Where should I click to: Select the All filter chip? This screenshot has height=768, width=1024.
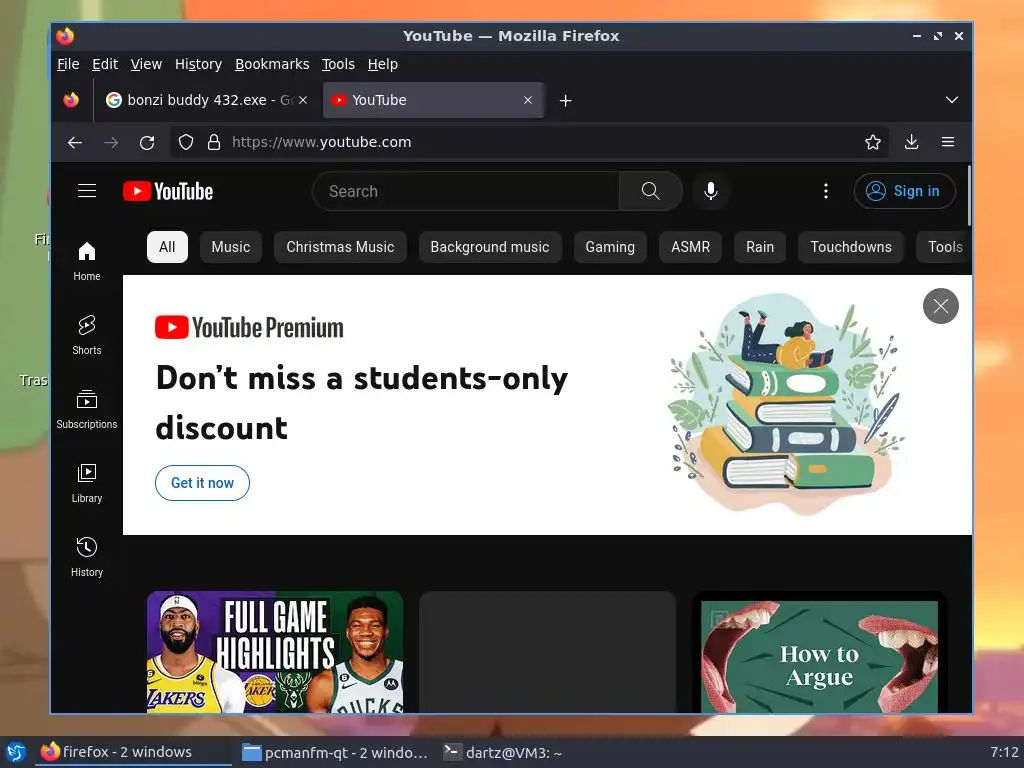(x=167, y=247)
